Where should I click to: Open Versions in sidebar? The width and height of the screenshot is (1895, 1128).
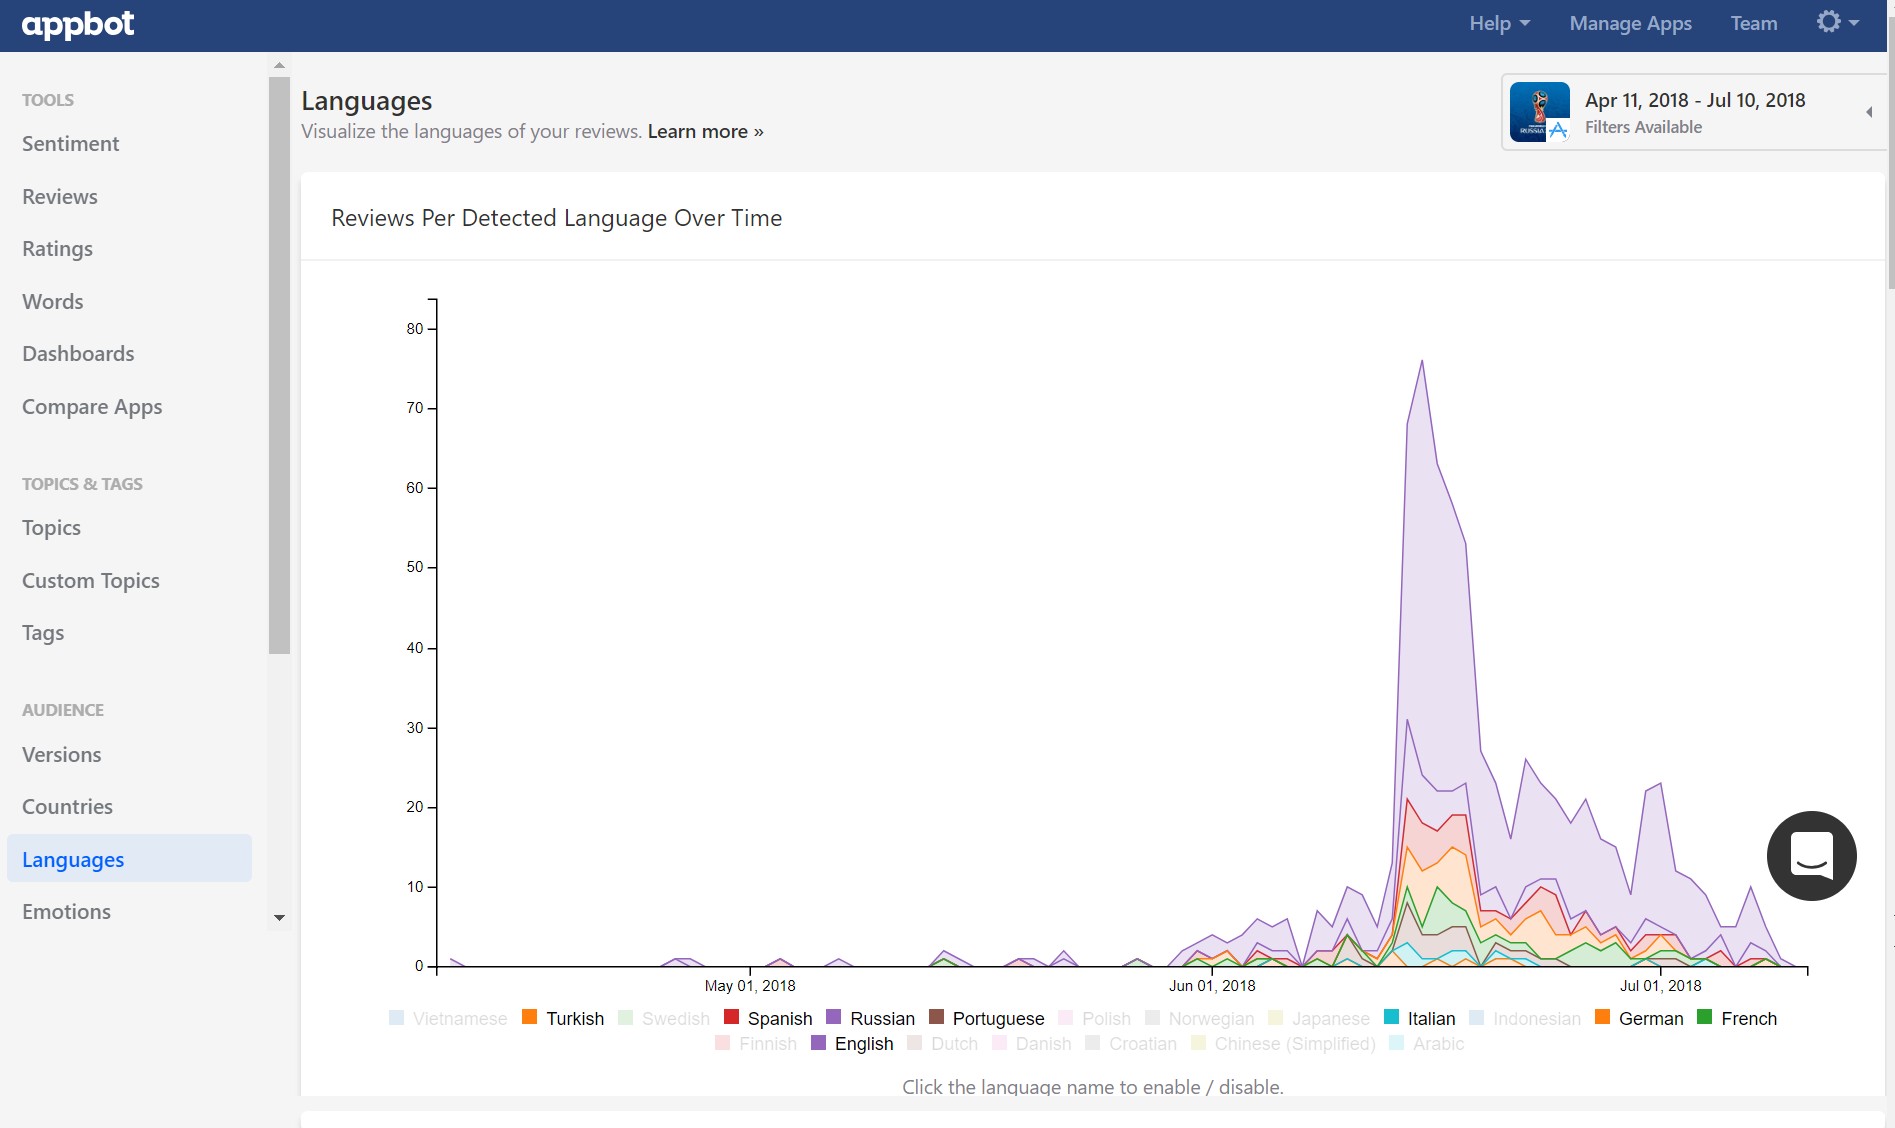click(61, 755)
